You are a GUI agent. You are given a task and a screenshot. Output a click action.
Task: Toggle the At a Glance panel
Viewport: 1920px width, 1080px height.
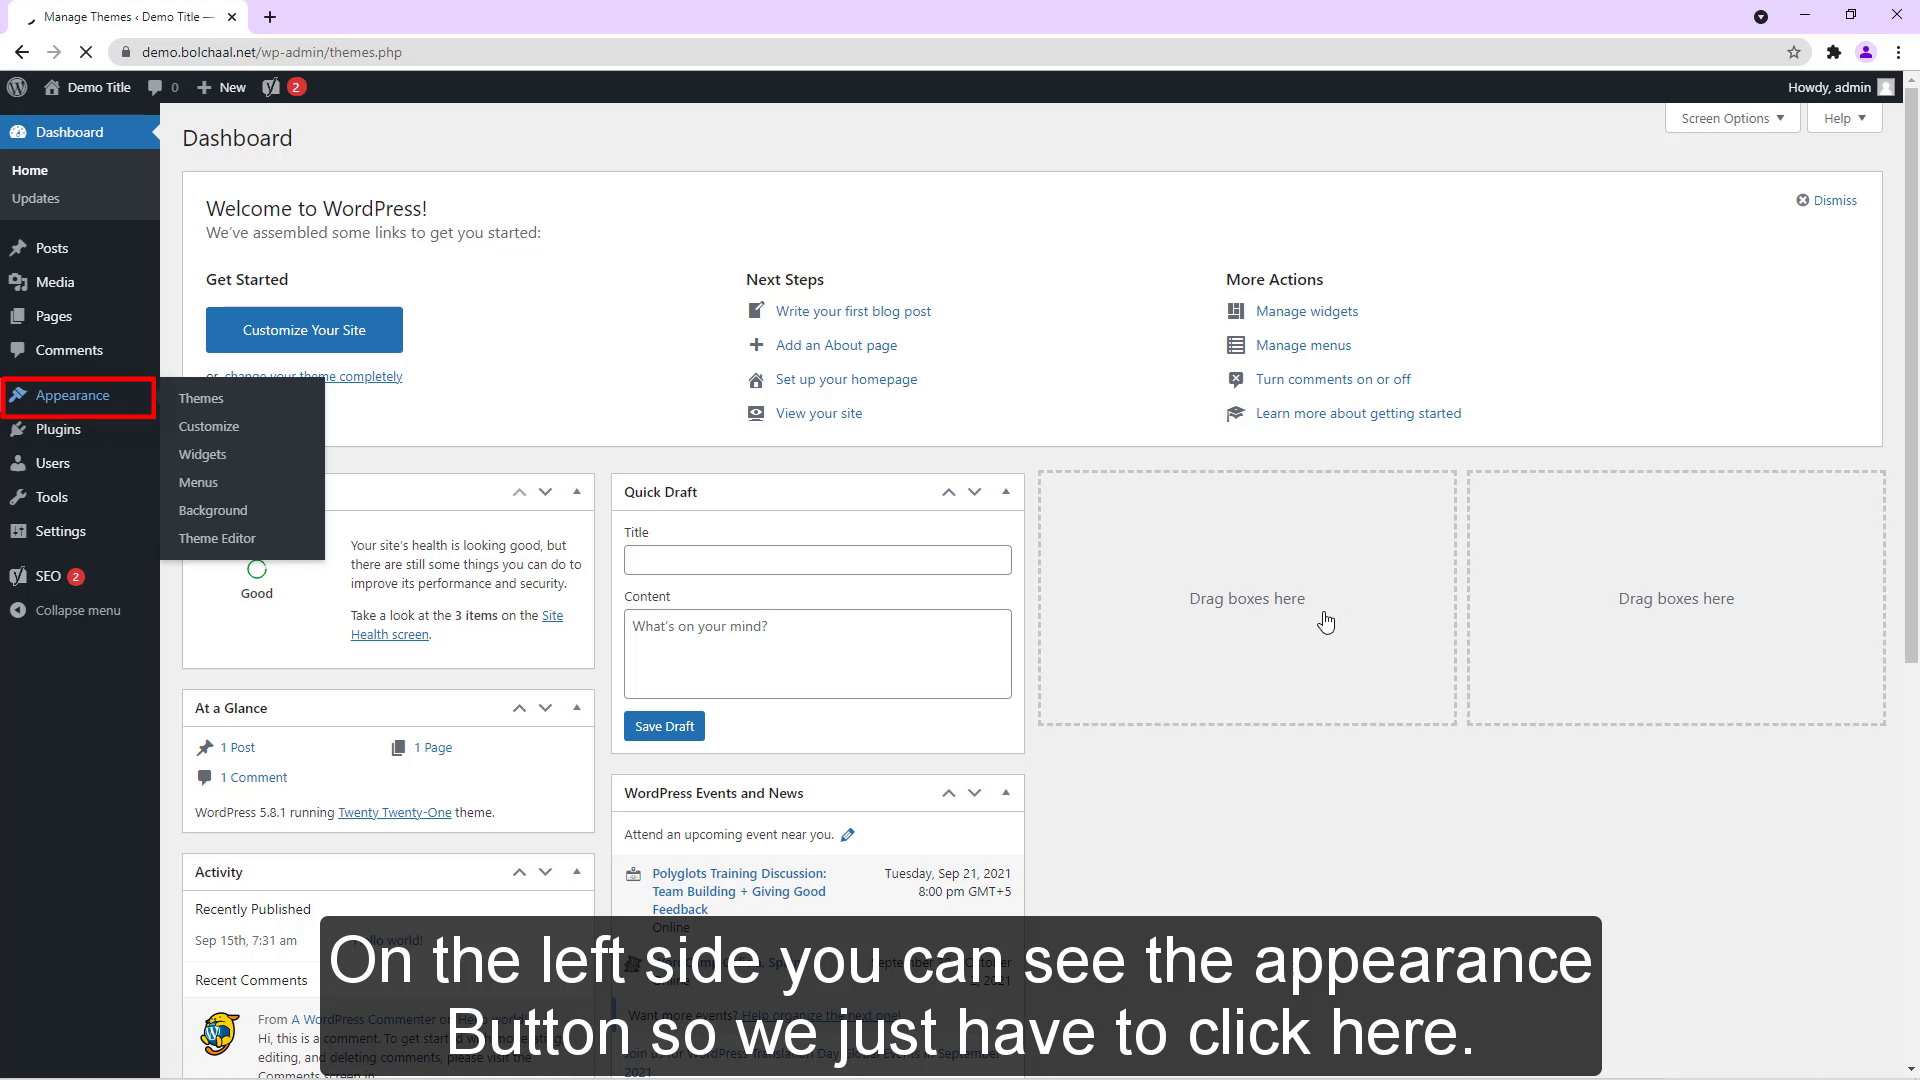577,708
